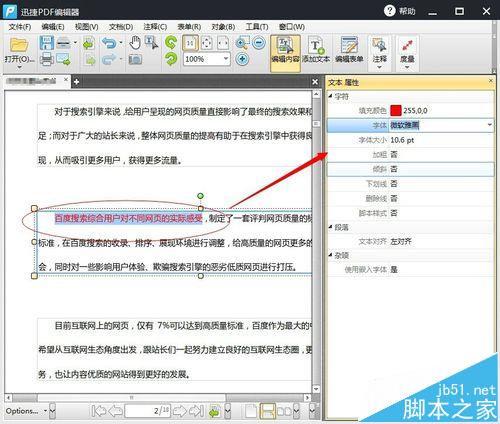Open the 对象(B) menu
Screen dimensions: 500x424
pyautogui.click(x=223, y=27)
